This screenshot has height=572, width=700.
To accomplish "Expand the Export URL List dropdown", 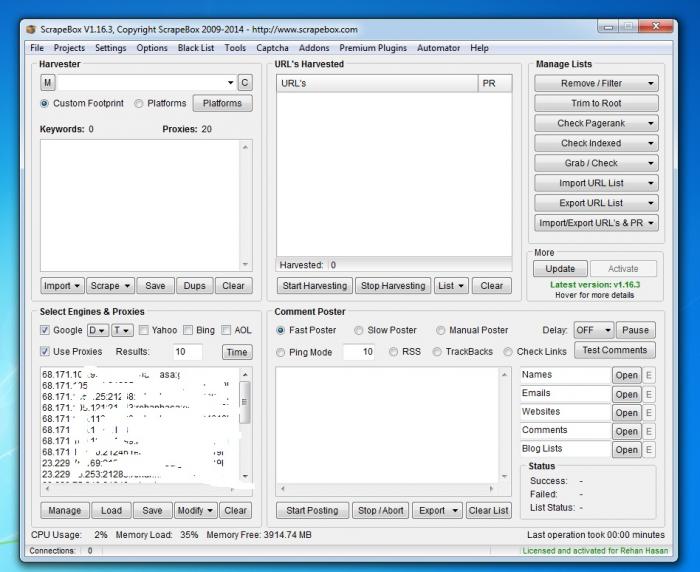I will 651,203.
